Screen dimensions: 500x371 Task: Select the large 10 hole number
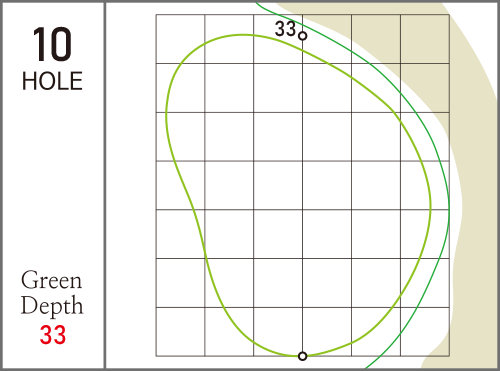click(52, 45)
